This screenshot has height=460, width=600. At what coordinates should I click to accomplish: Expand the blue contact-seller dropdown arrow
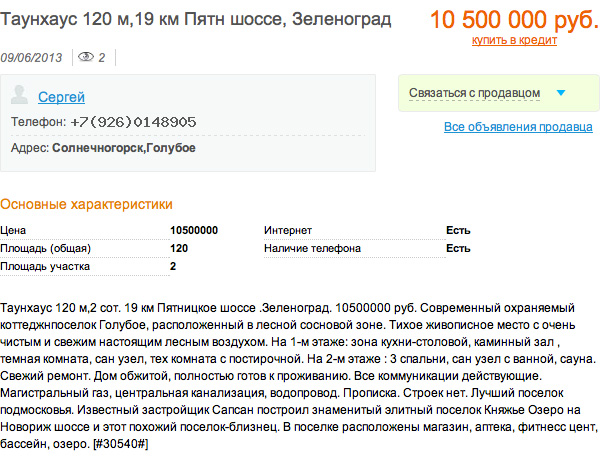click(x=561, y=93)
